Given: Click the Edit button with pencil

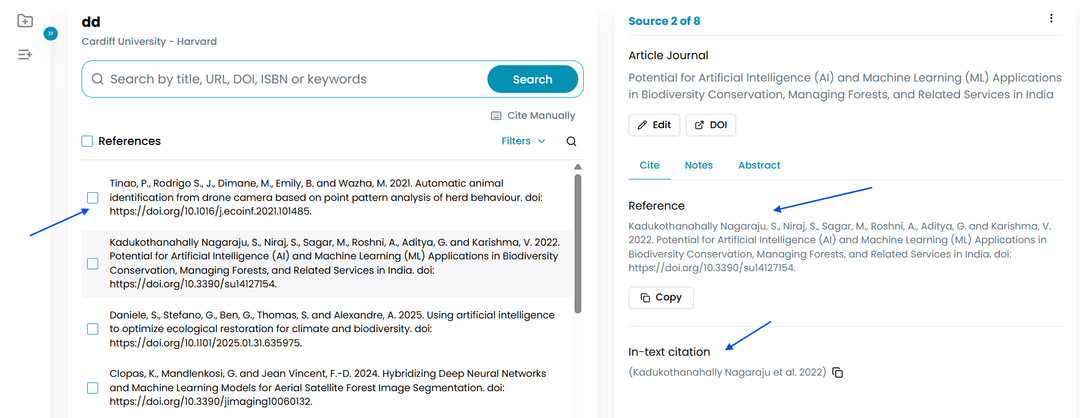Looking at the screenshot, I should [x=654, y=125].
